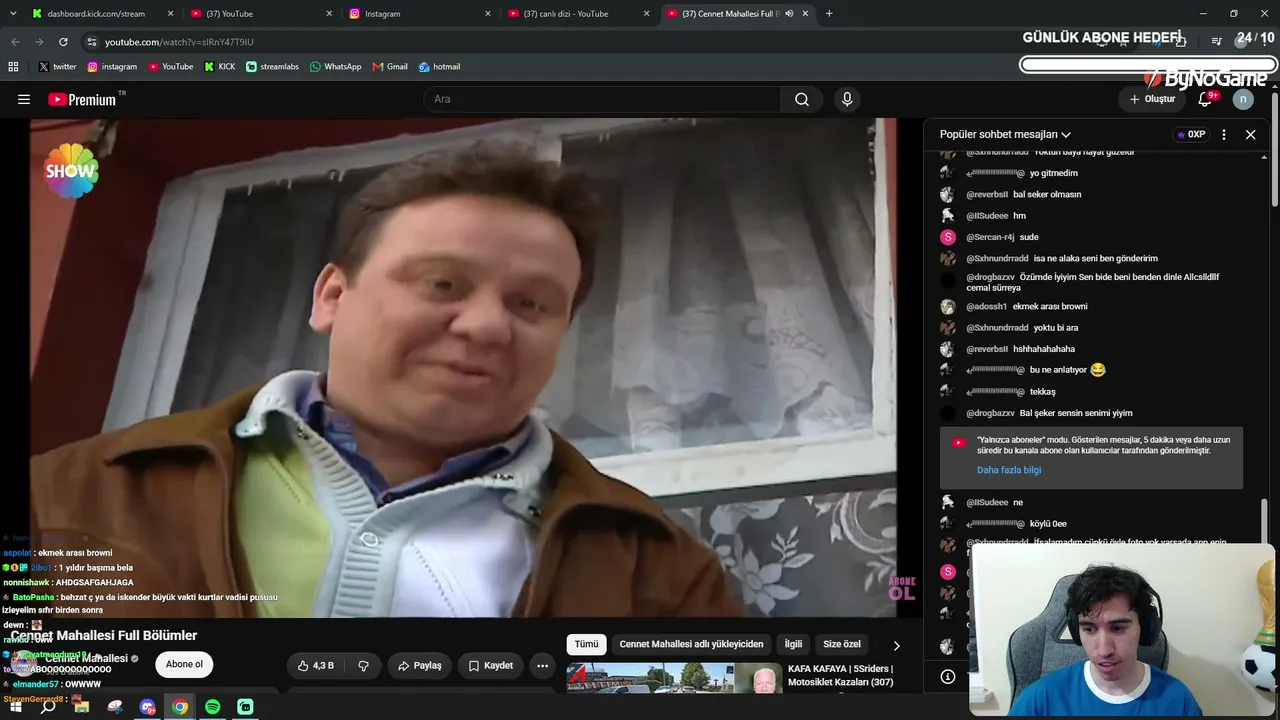Image resolution: width=1280 pixels, height=720 pixels.
Task: Open the YouTube account avatar menu
Action: [1243, 99]
